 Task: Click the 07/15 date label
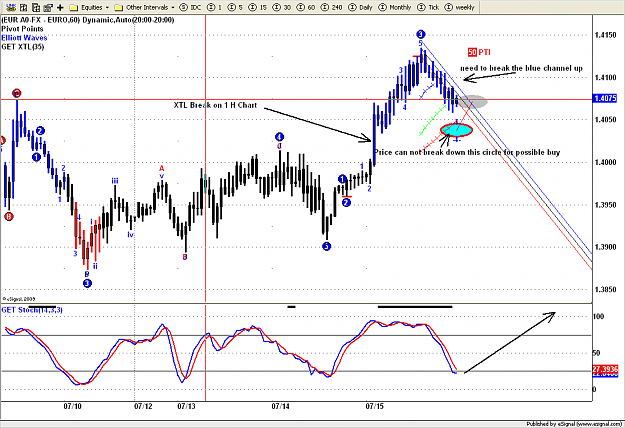coord(375,406)
